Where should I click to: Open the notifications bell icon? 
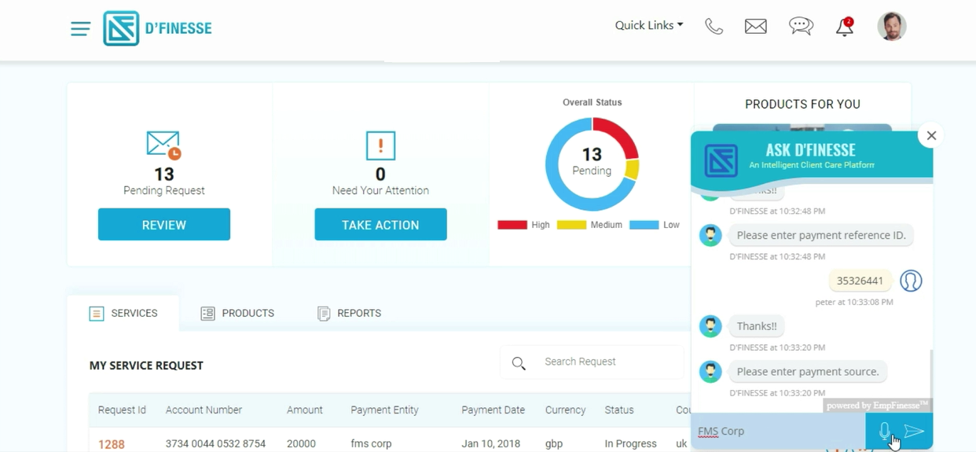click(844, 27)
